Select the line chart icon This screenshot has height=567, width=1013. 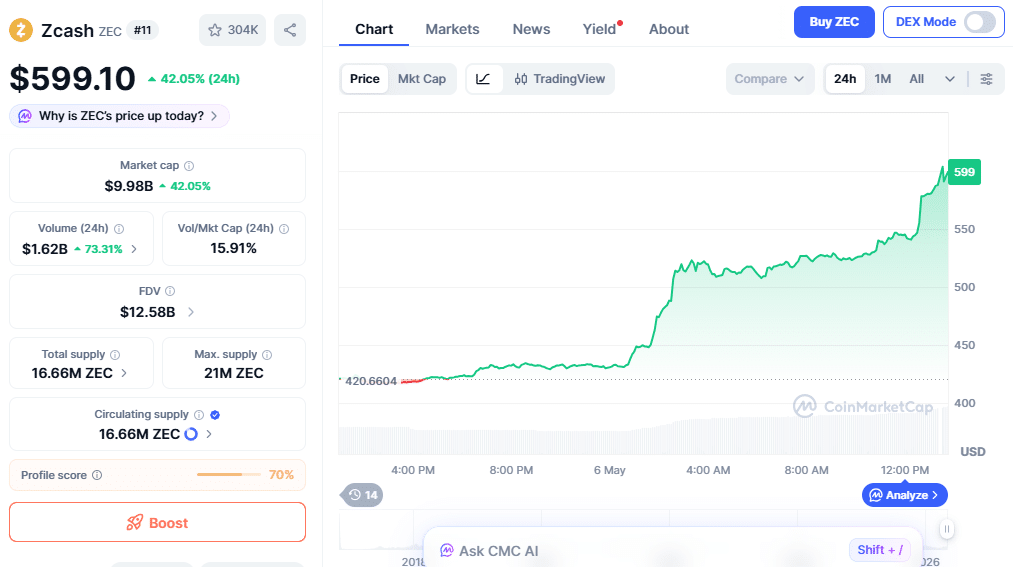point(483,79)
